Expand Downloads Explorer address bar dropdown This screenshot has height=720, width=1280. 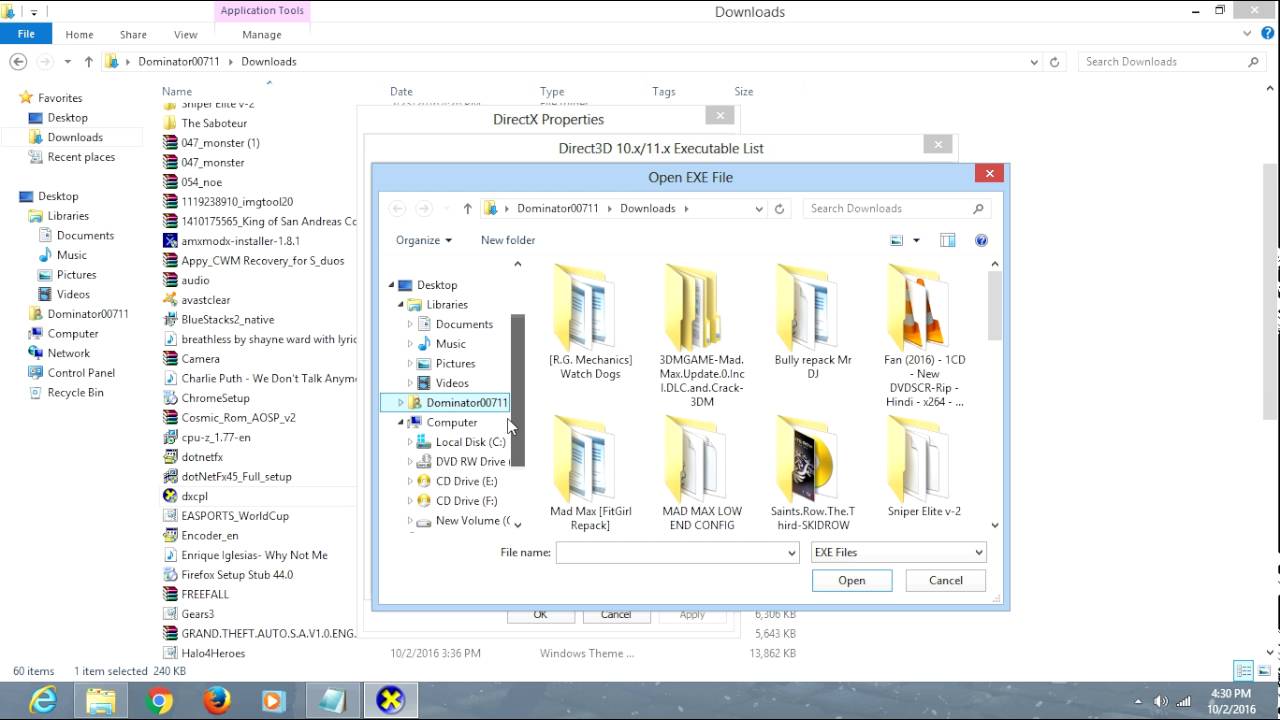[1034, 61]
